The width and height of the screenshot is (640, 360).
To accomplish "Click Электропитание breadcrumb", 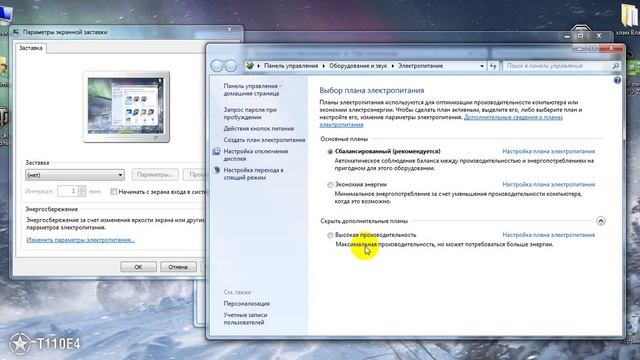I will [x=420, y=66].
